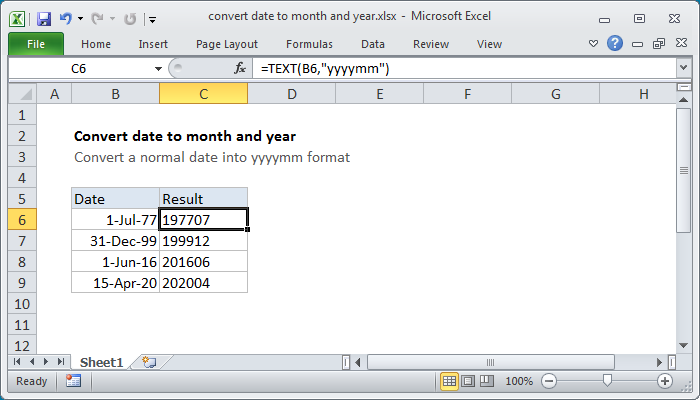Click the horizontal scrollbar left arrow

pyautogui.click(x=358, y=362)
